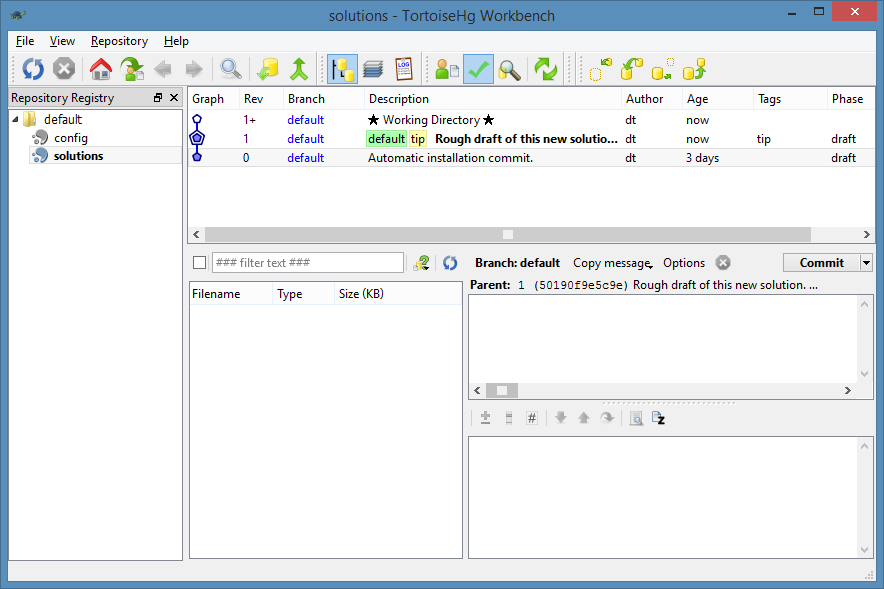Select the Automatic installation commit row
The height and width of the screenshot is (589, 884).
point(531,158)
